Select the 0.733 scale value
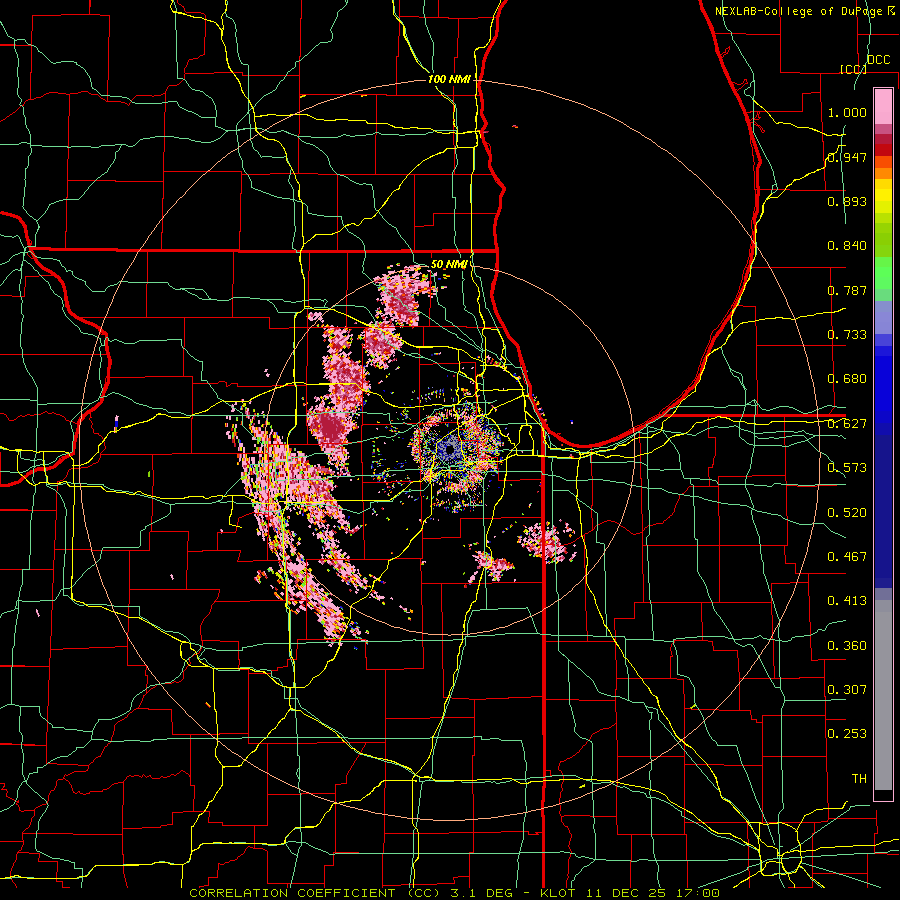This screenshot has width=900, height=900. pos(847,335)
